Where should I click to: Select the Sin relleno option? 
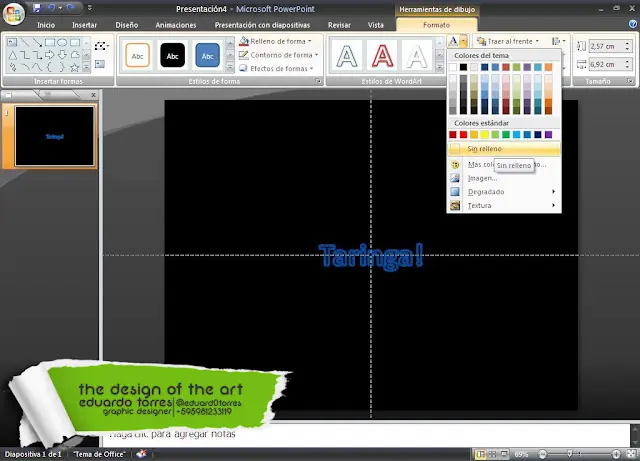click(x=484, y=148)
